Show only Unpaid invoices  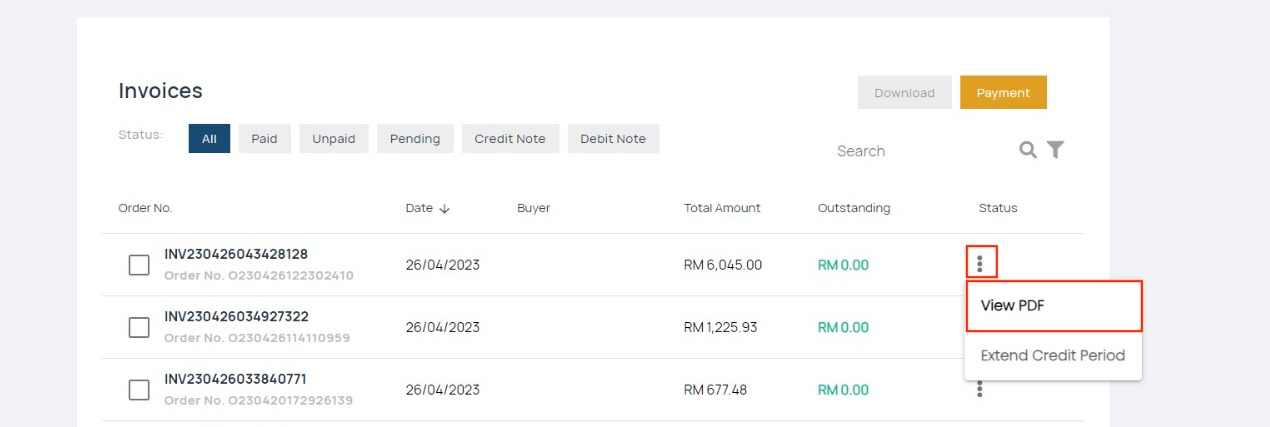[x=334, y=139]
